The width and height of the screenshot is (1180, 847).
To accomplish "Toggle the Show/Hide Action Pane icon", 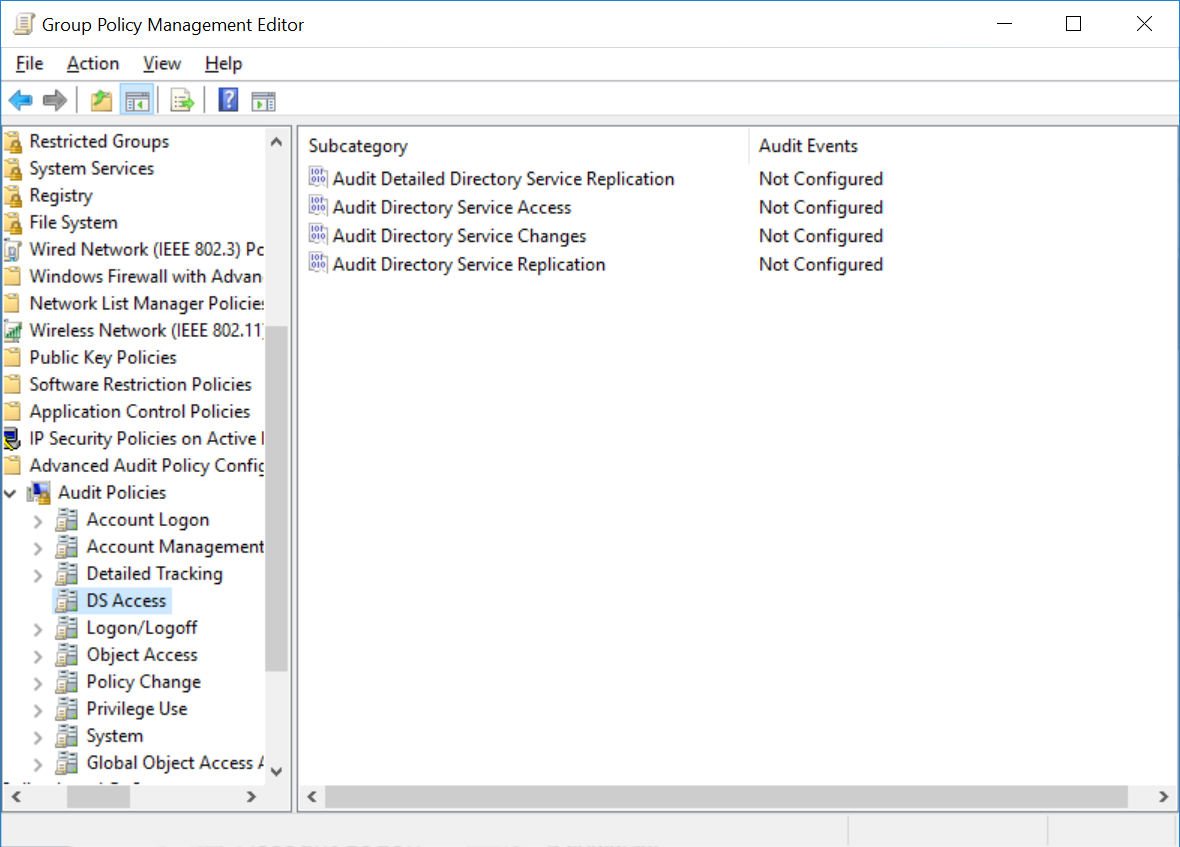I will point(263,101).
